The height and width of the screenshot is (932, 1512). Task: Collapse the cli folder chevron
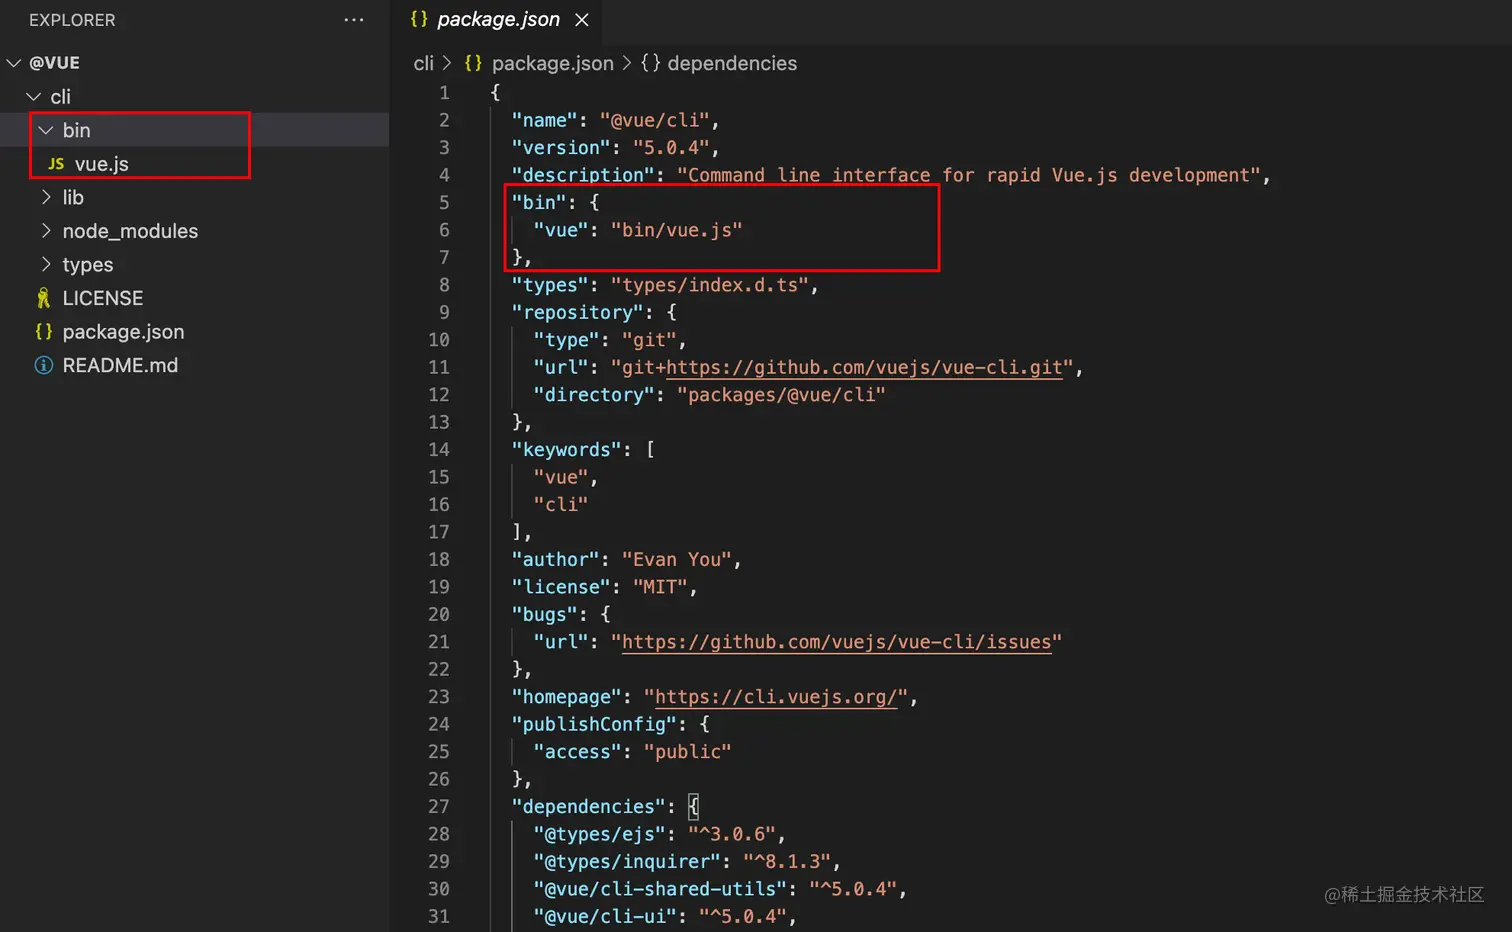click(34, 97)
